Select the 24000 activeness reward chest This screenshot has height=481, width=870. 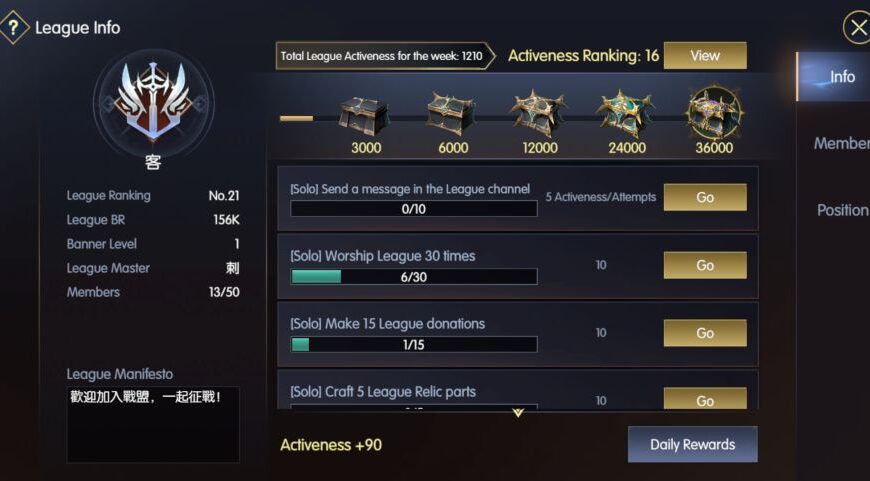pos(626,114)
